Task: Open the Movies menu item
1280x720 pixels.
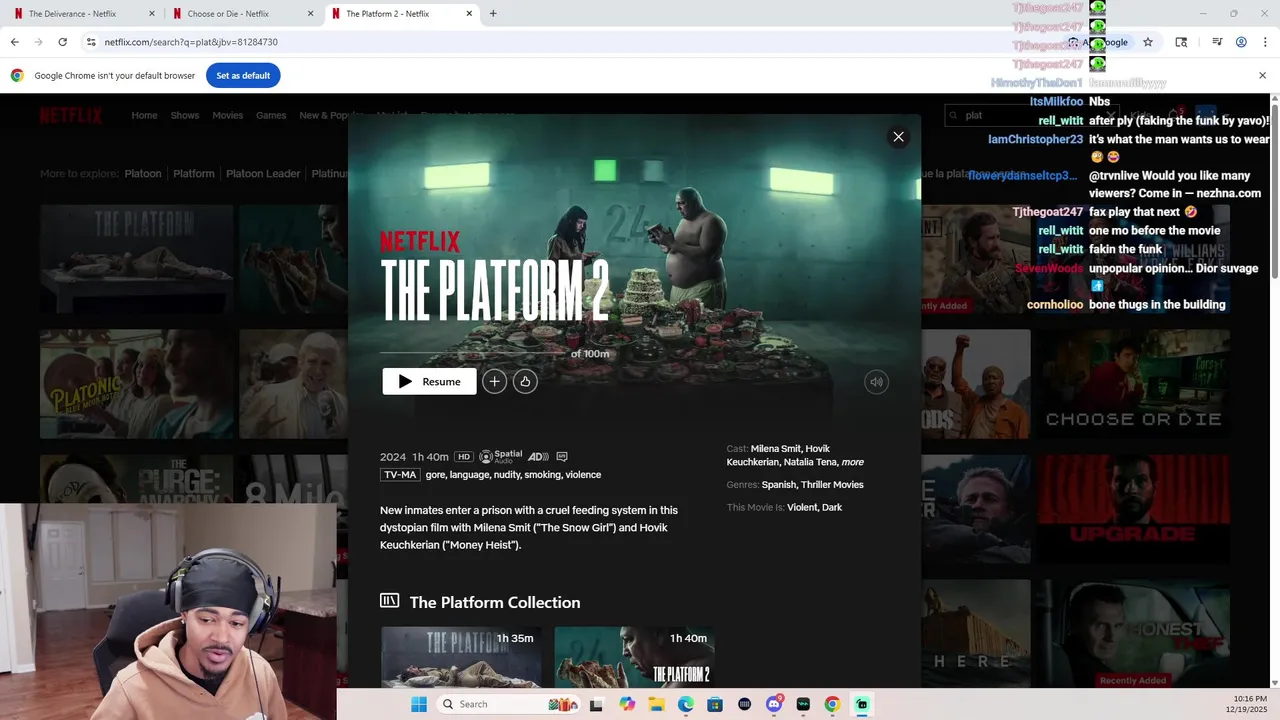Action: point(227,115)
